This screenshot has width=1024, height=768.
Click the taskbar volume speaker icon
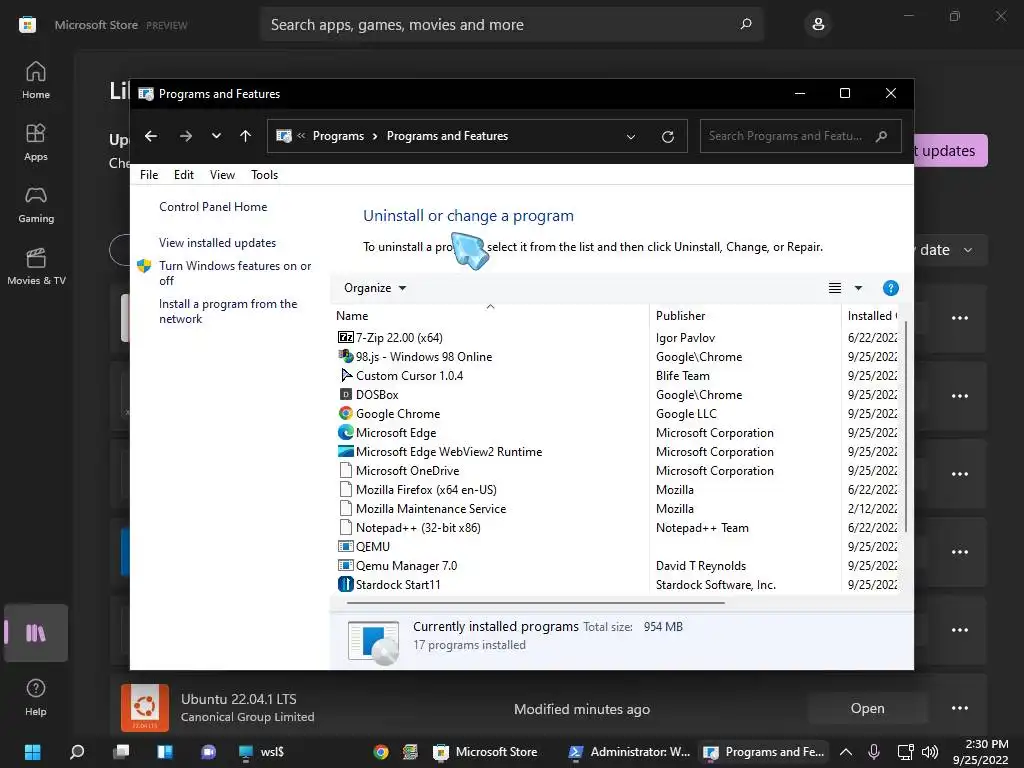pyautogui.click(x=930, y=752)
